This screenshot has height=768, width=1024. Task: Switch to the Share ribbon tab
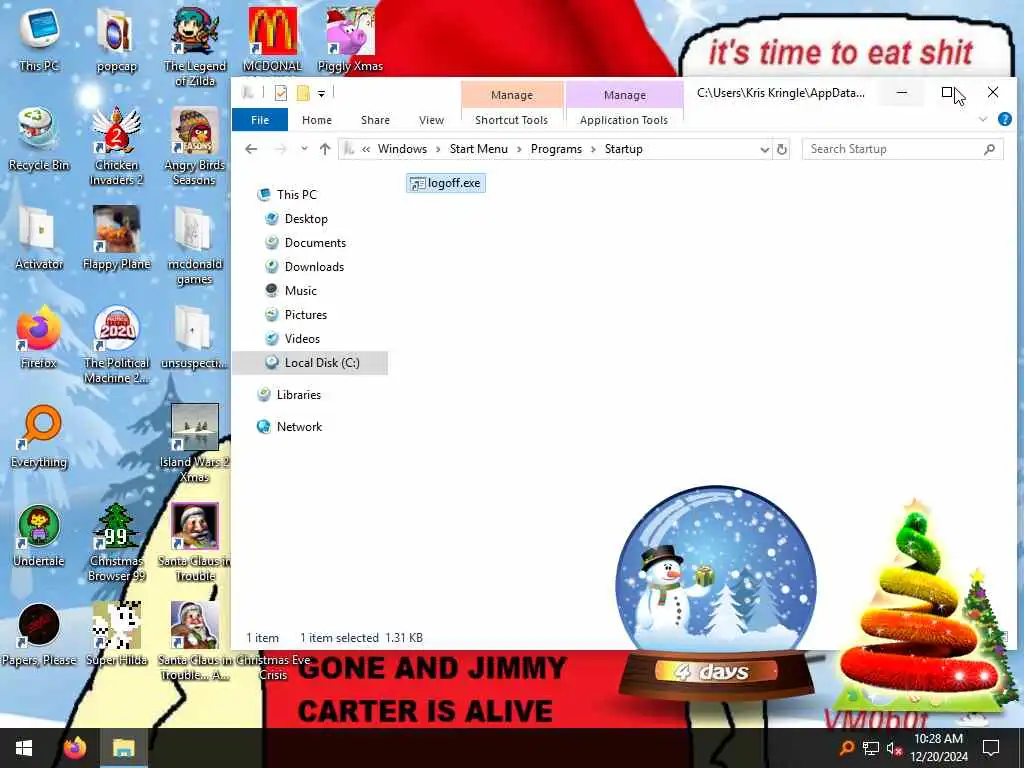click(376, 120)
